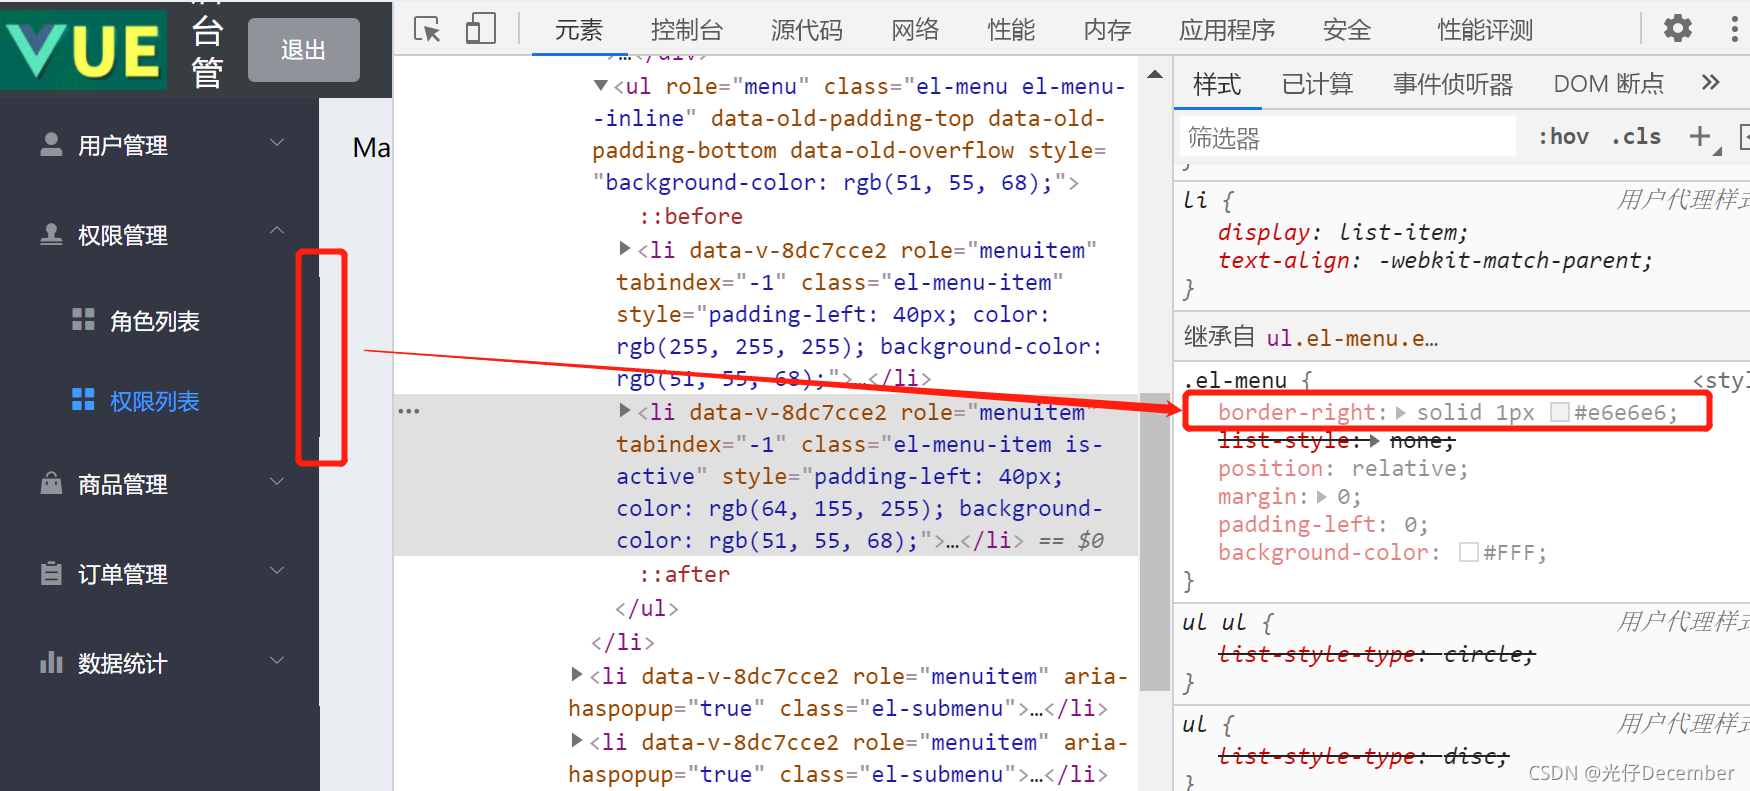
Task: Switch to the 性能评测 tab
Action: (x=1485, y=30)
